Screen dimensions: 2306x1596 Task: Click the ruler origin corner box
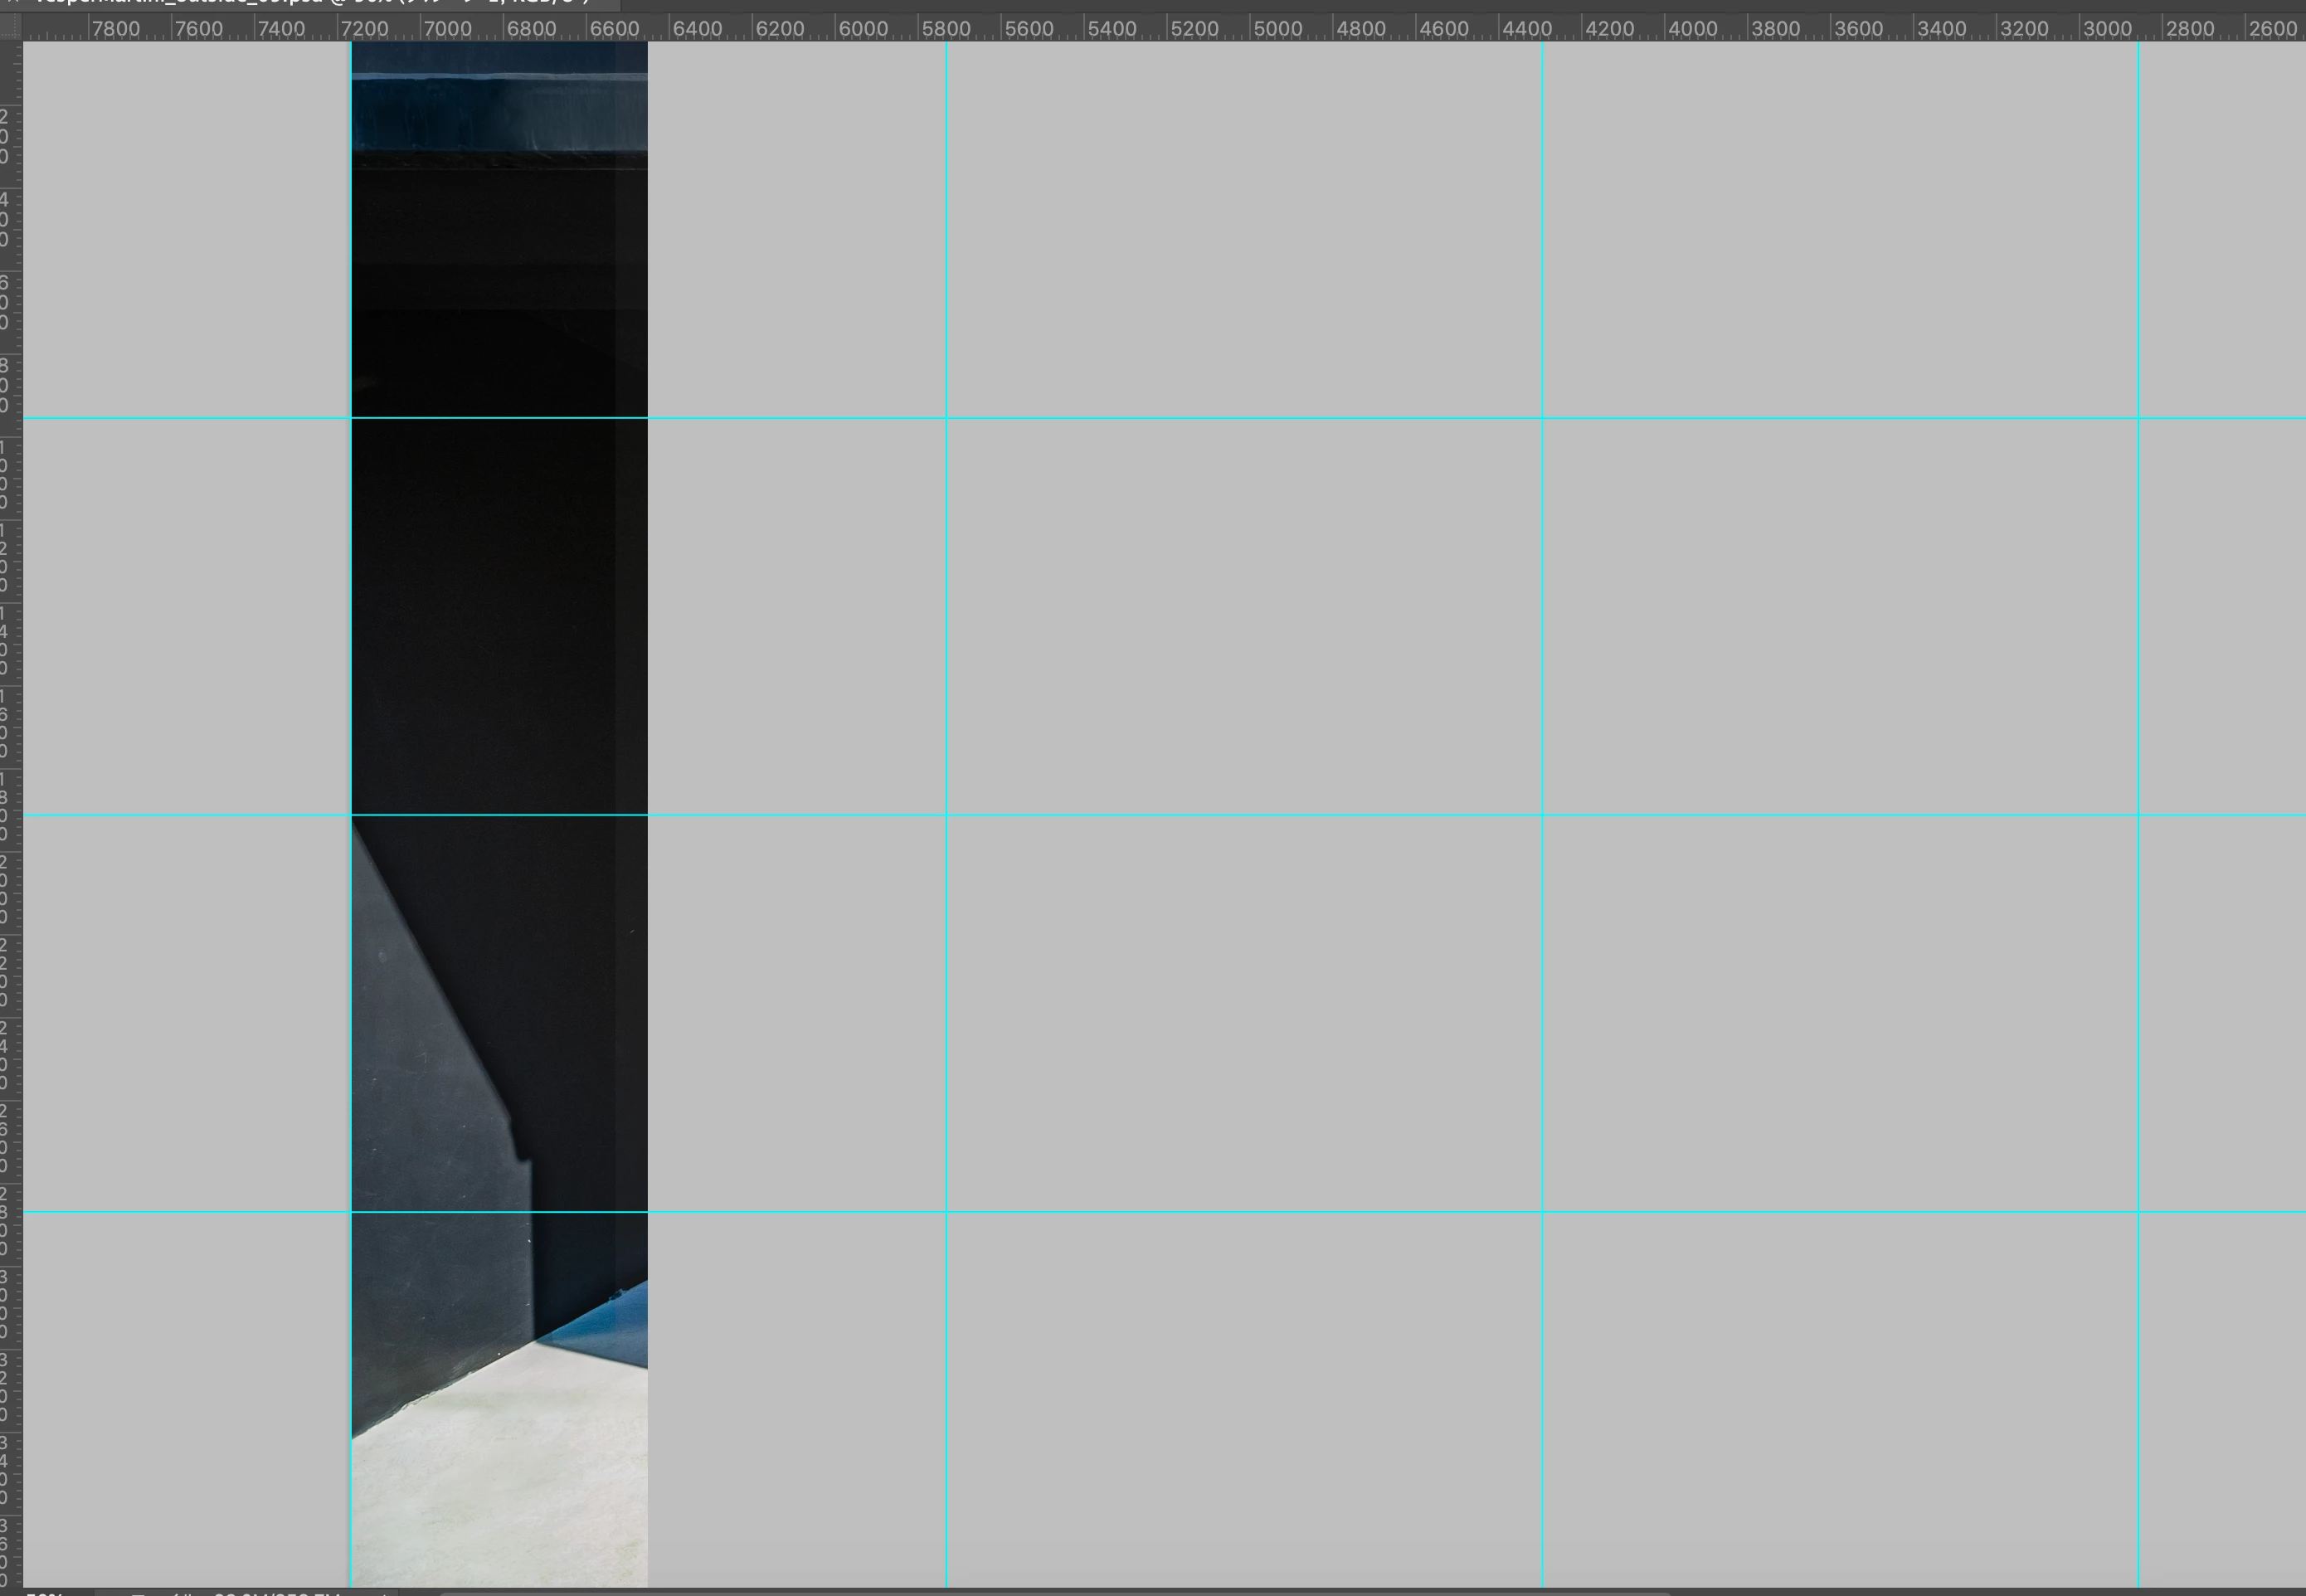click(x=10, y=28)
